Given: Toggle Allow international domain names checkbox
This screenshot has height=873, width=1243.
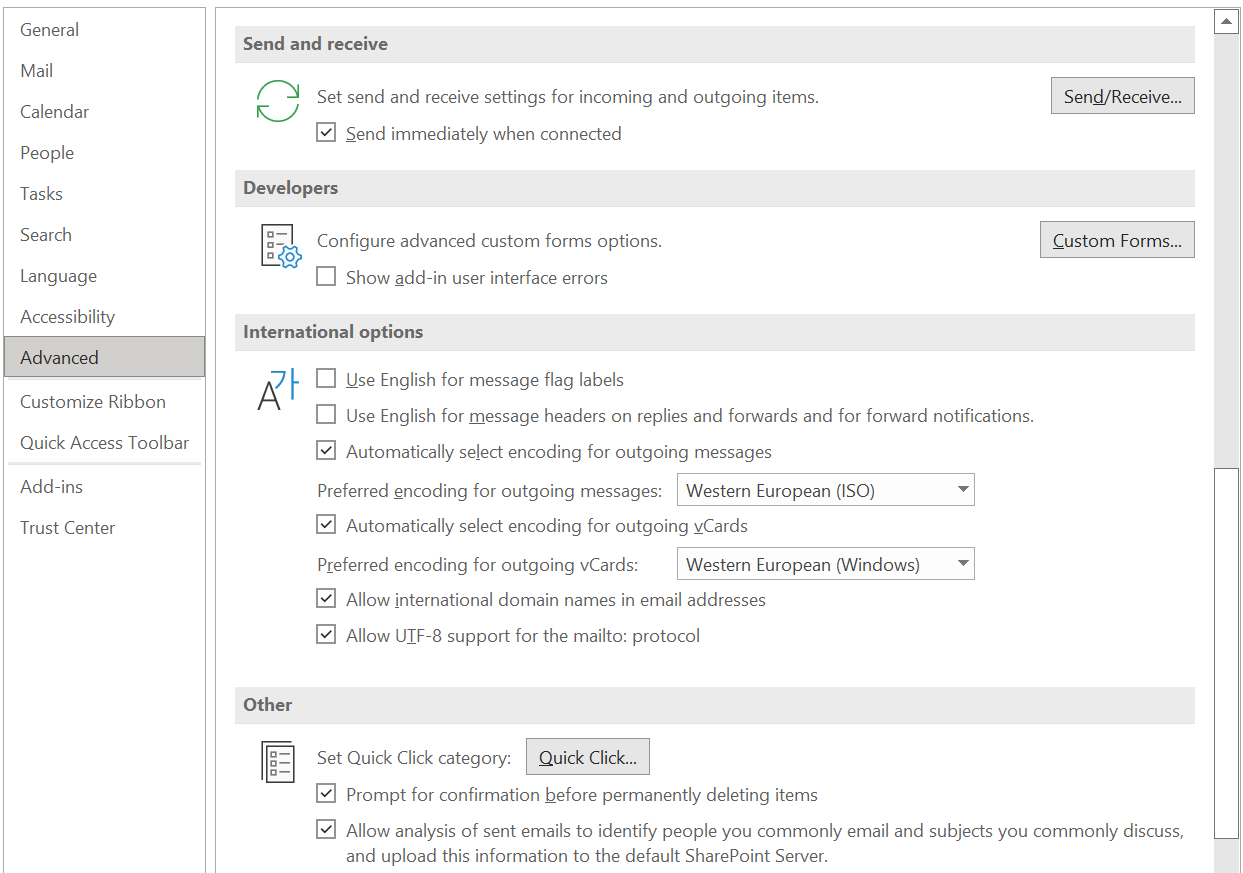Looking at the screenshot, I should 326,598.
